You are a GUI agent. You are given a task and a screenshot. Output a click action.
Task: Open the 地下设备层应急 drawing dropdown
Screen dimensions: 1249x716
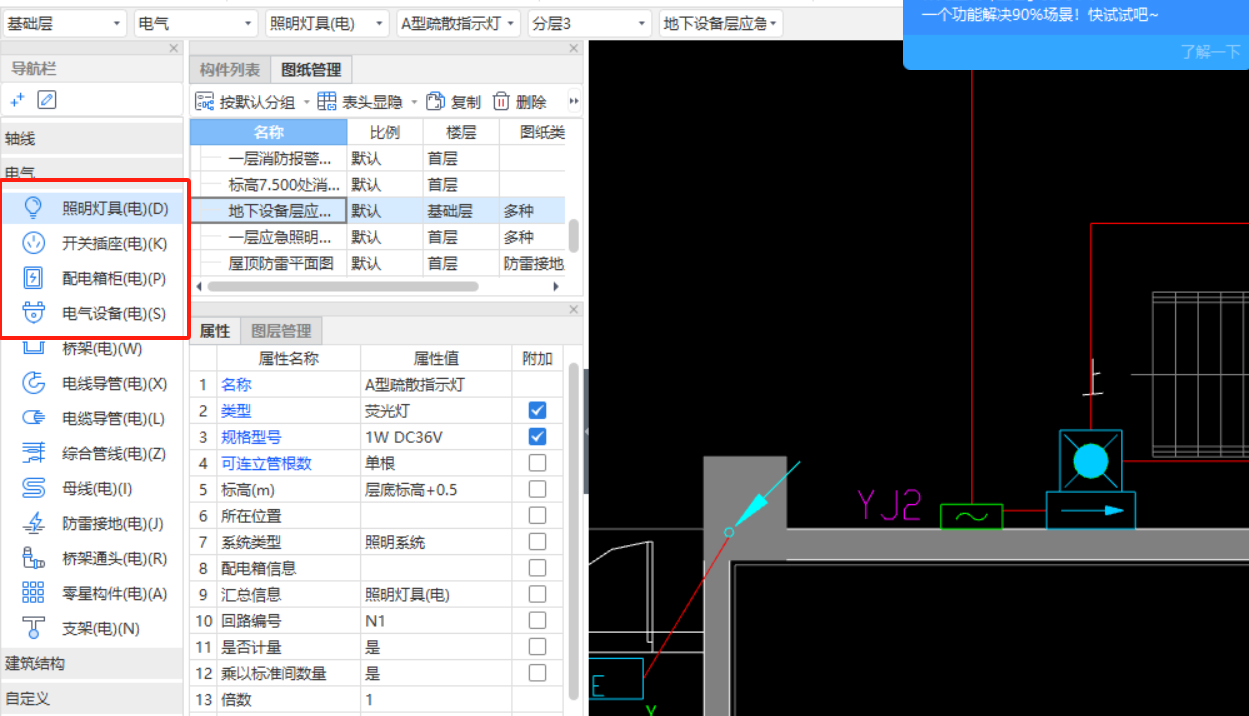coord(721,23)
